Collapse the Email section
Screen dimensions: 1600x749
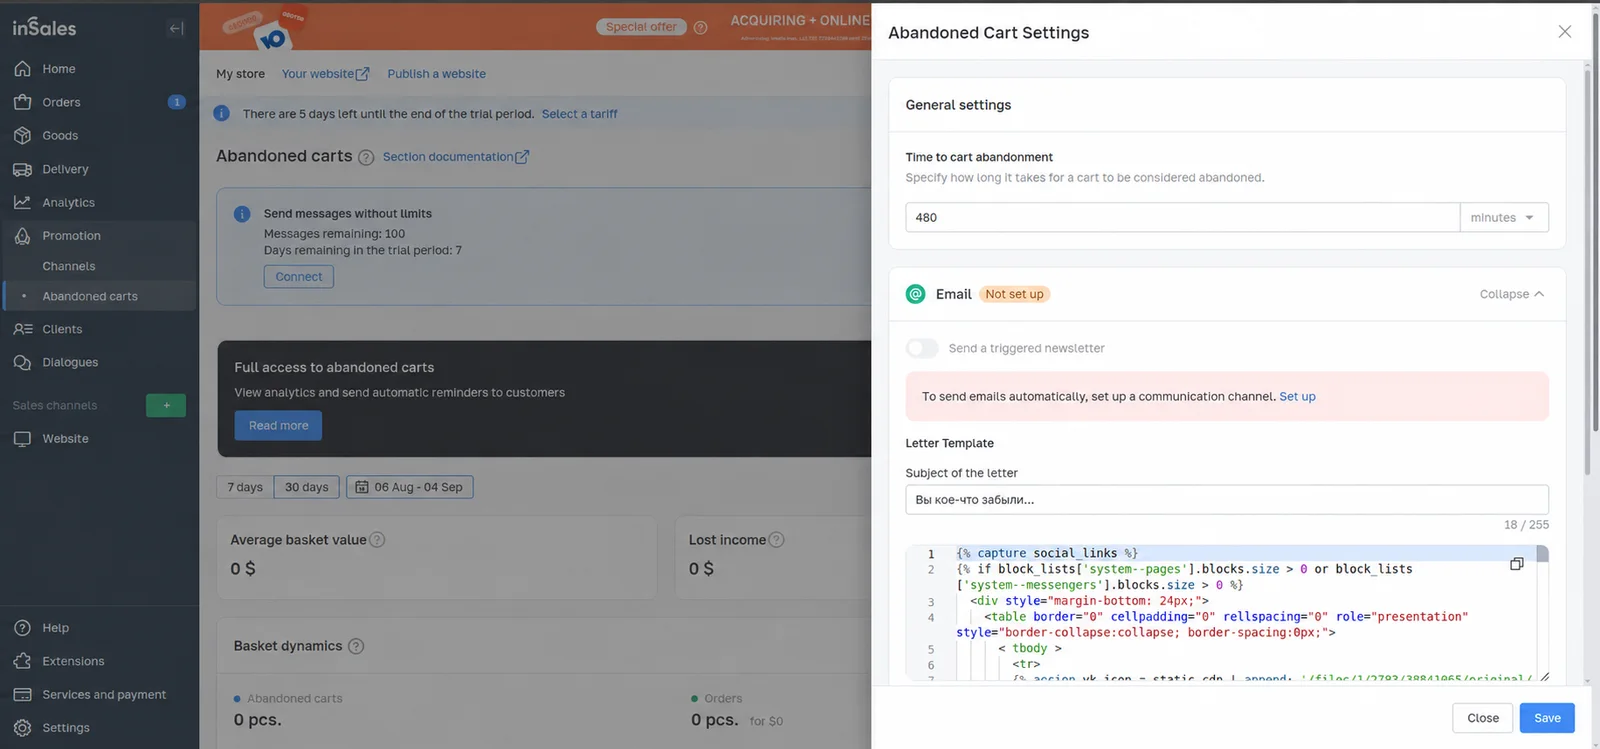point(1512,294)
